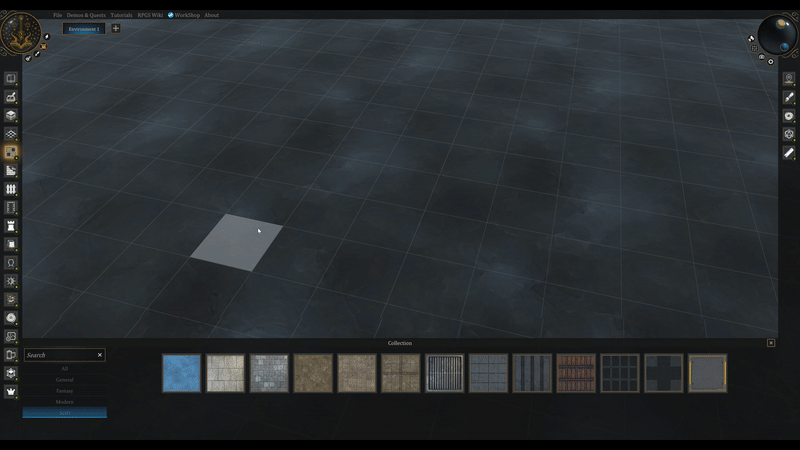Click the dropper icon near the logo
This screenshot has height=450, width=800.
[x=37, y=54]
